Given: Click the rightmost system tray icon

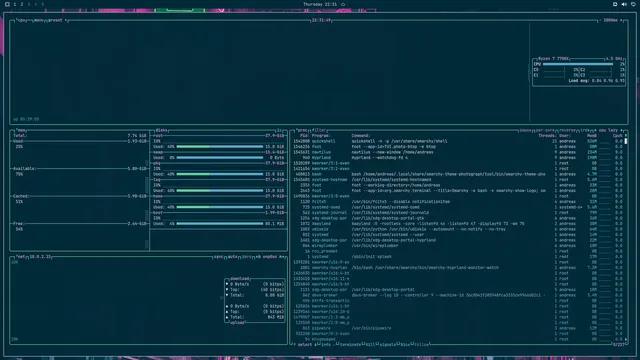Looking at the screenshot, I should point(633,4).
